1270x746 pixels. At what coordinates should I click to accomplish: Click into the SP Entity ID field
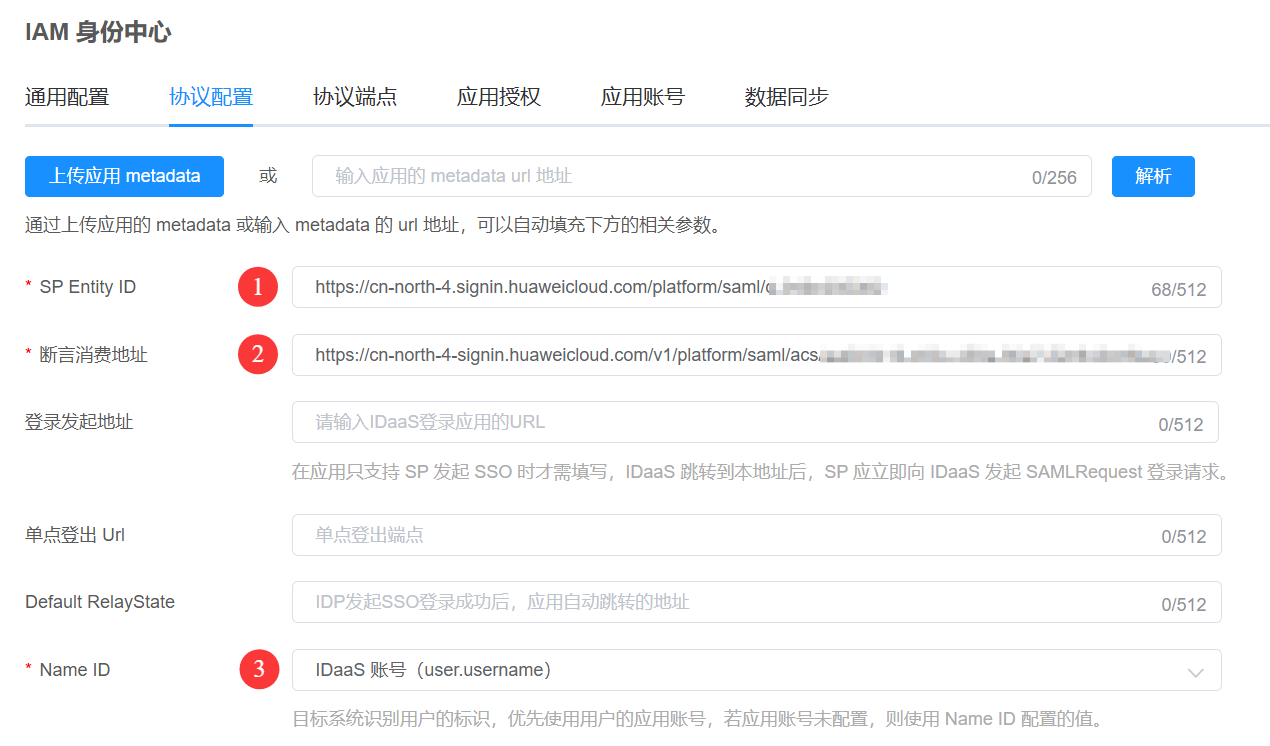720,287
